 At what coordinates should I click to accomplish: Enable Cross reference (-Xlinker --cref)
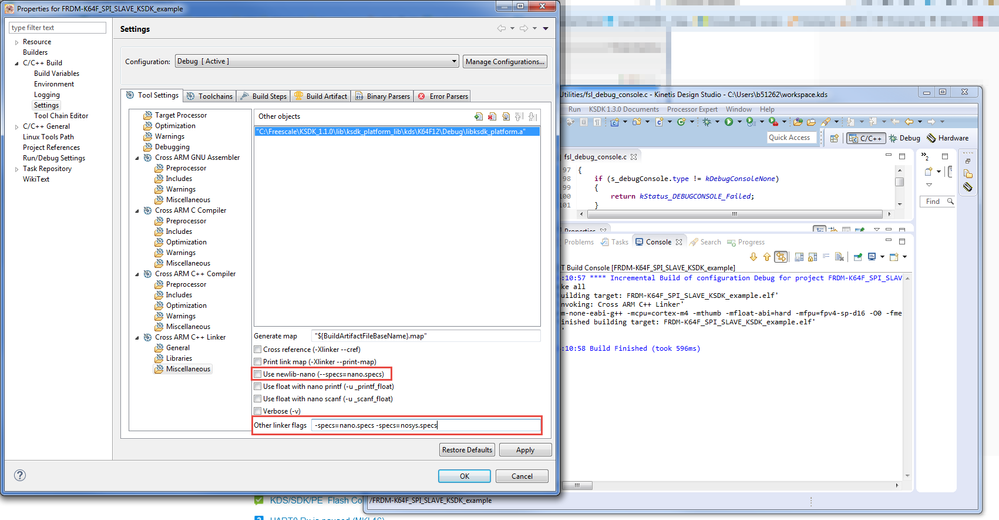(x=257, y=349)
